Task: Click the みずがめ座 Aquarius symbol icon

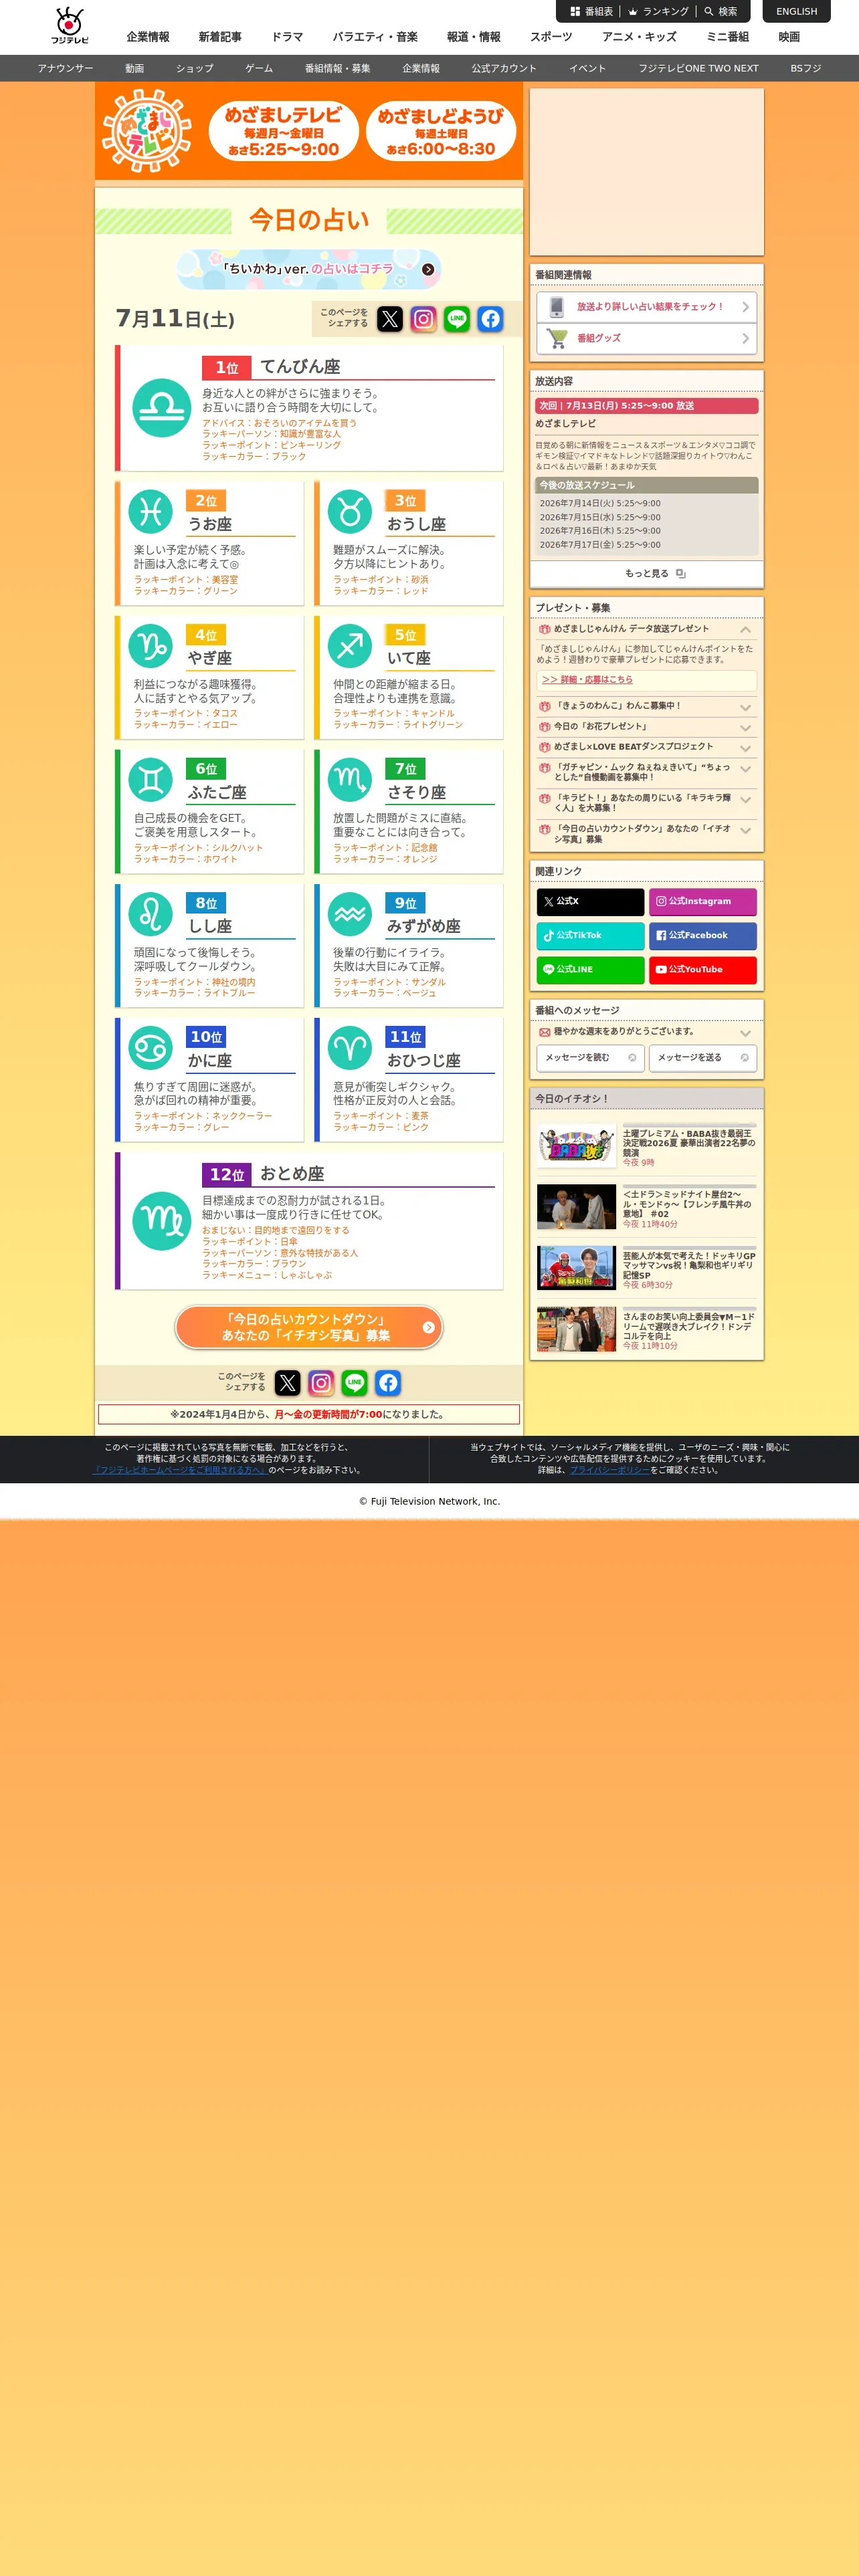Action: click(350, 914)
